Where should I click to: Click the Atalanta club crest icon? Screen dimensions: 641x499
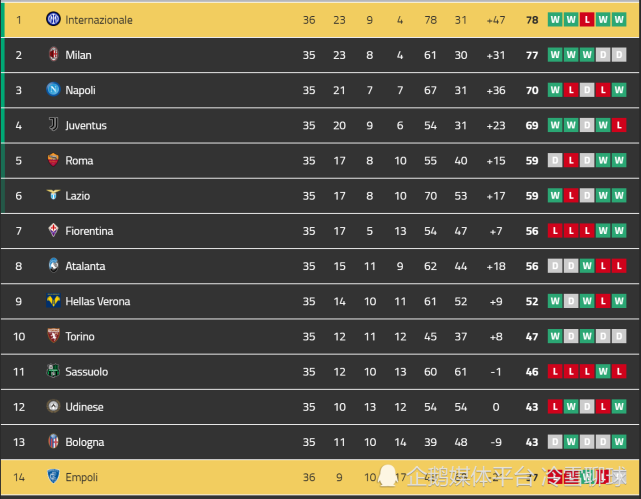click(x=53, y=265)
